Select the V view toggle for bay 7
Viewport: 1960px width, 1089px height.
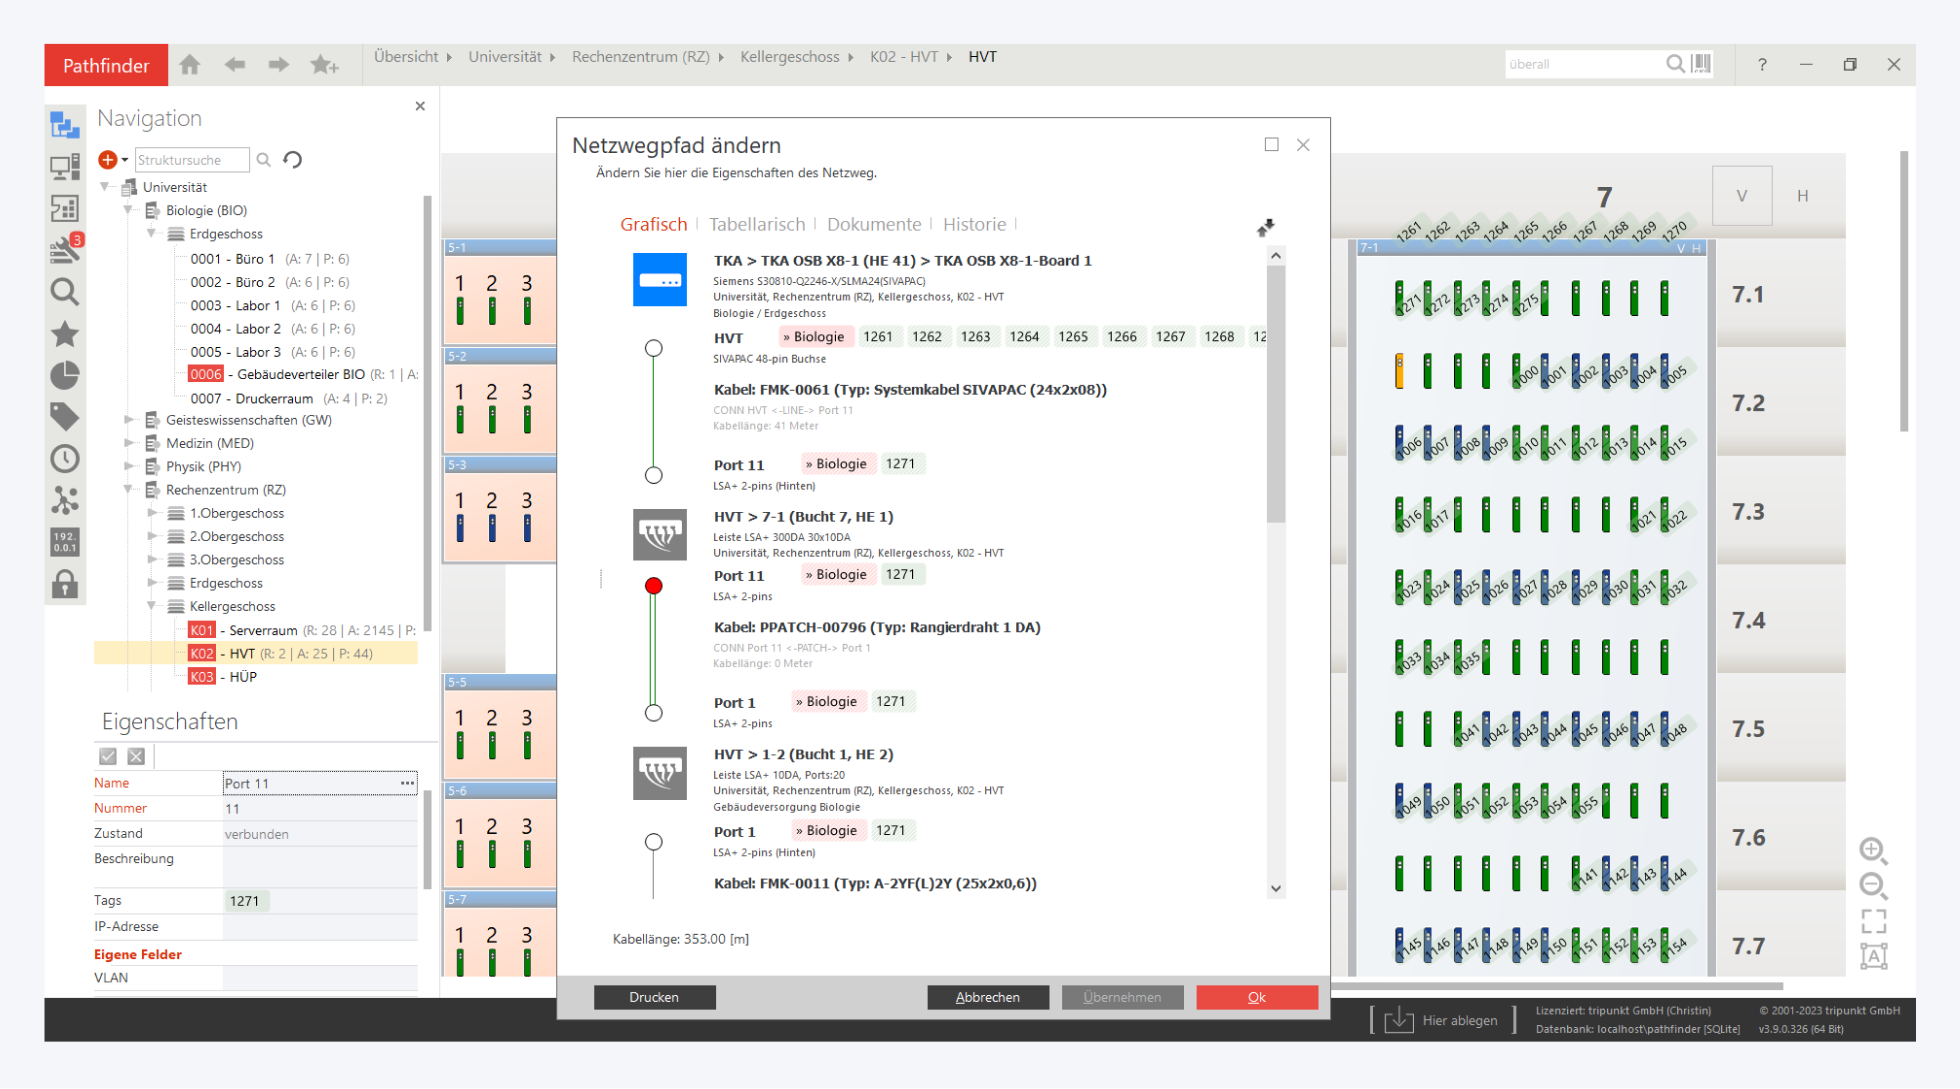1741,196
